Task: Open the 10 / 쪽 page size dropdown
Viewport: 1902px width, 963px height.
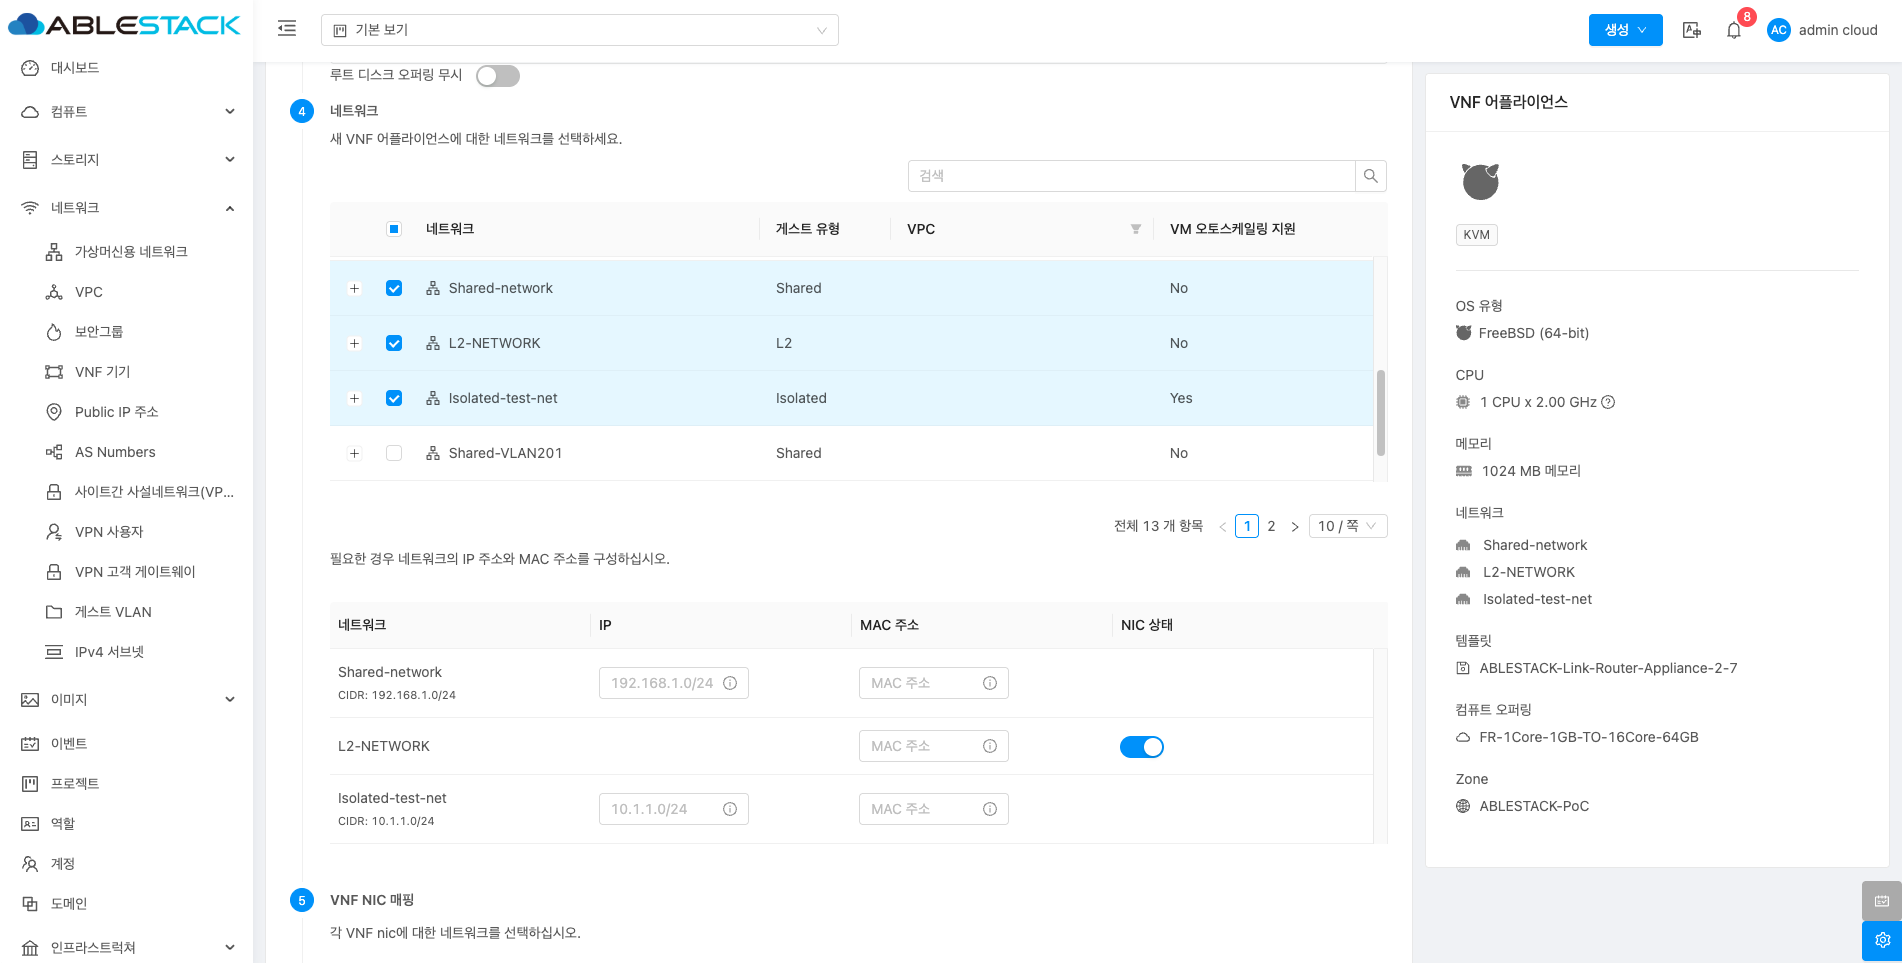Action: 1346,526
